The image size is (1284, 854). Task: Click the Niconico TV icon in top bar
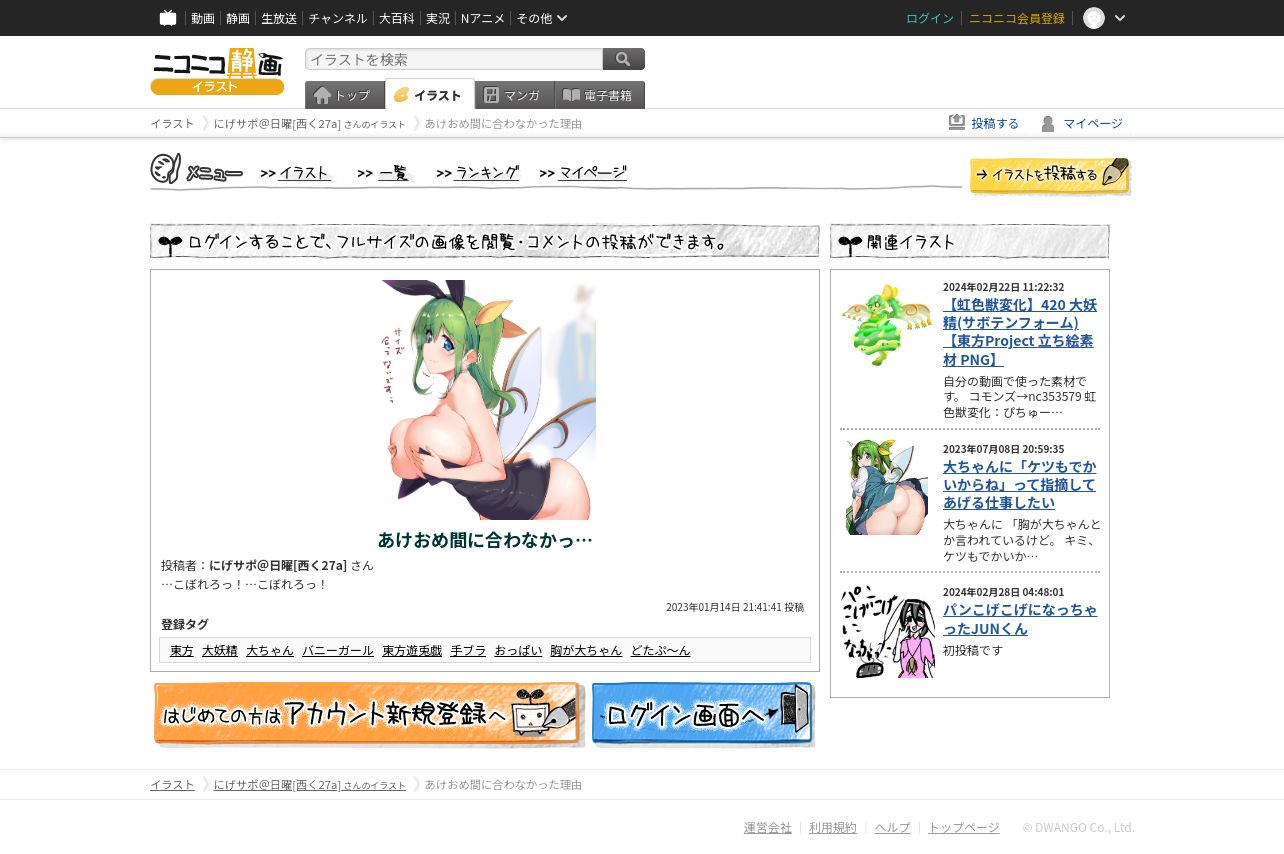[168, 18]
